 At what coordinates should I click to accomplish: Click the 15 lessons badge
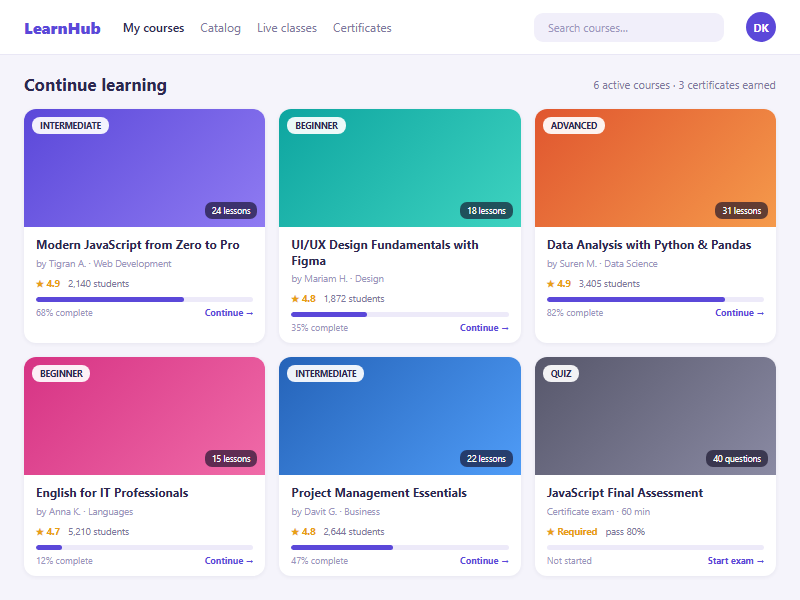pyautogui.click(x=231, y=459)
